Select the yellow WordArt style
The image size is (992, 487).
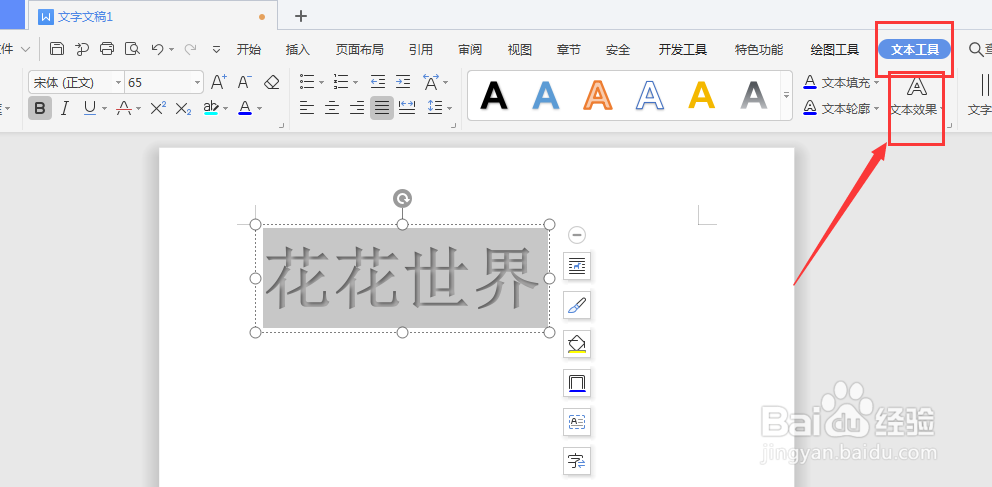coord(702,96)
